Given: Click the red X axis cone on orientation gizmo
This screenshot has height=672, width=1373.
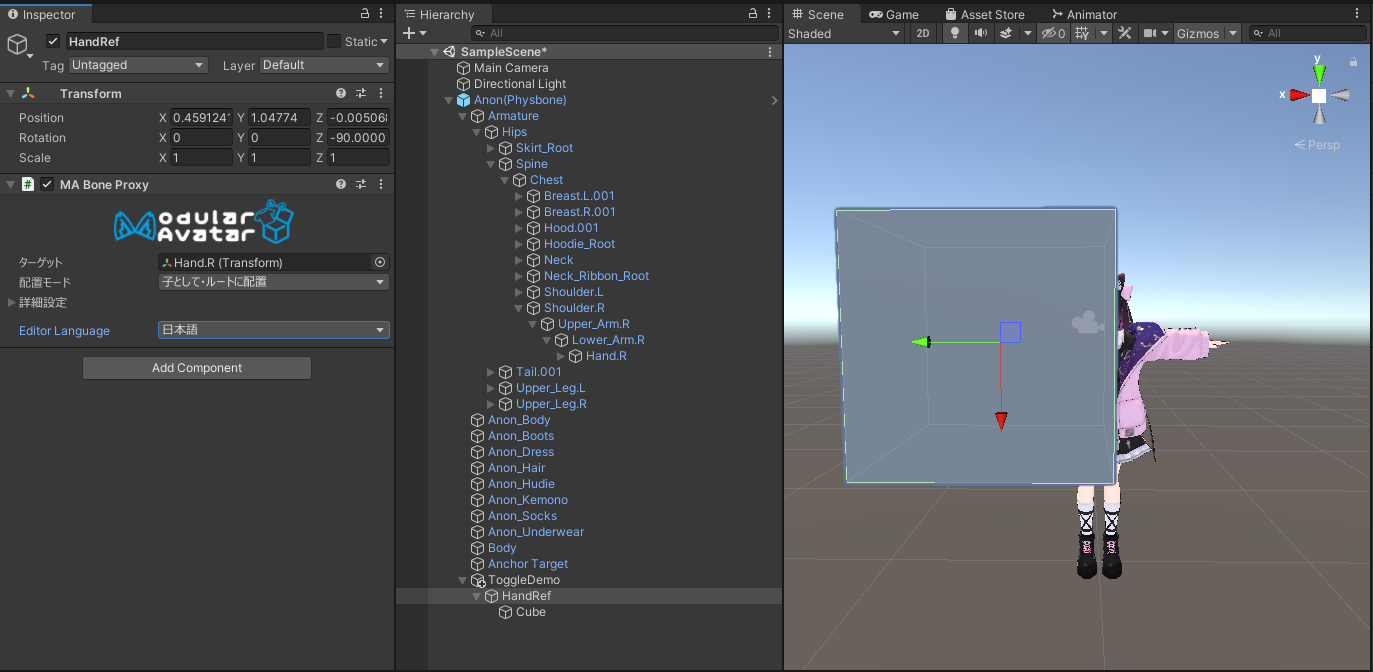Looking at the screenshot, I should click(x=1298, y=95).
